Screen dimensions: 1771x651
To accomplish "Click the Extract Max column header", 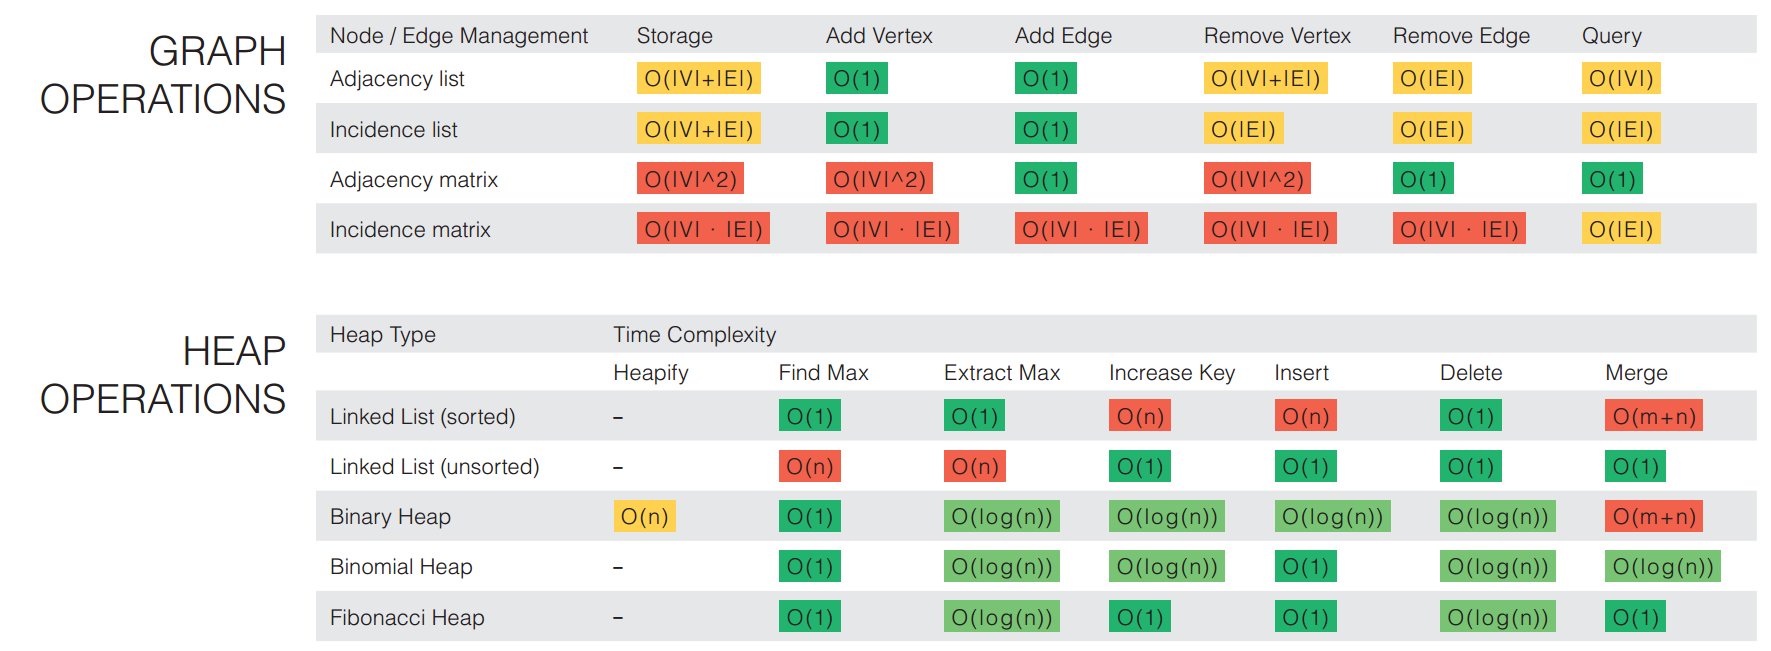I will [1001, 373].
